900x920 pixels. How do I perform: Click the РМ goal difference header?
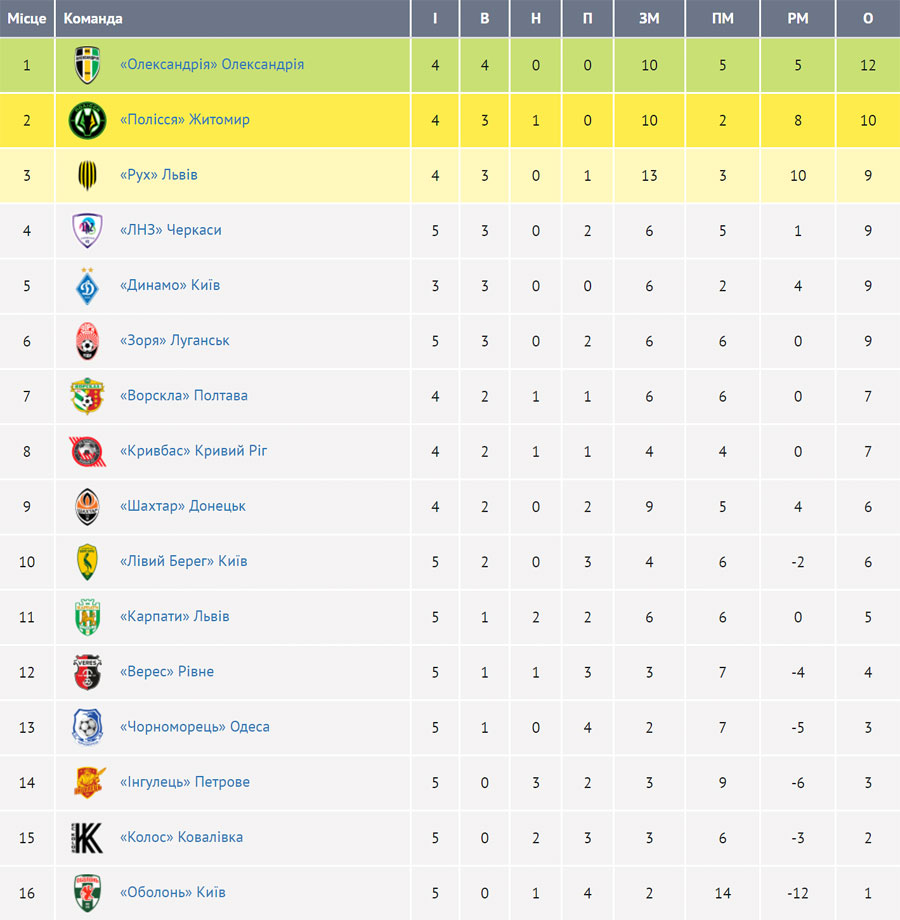coord(797,19)
